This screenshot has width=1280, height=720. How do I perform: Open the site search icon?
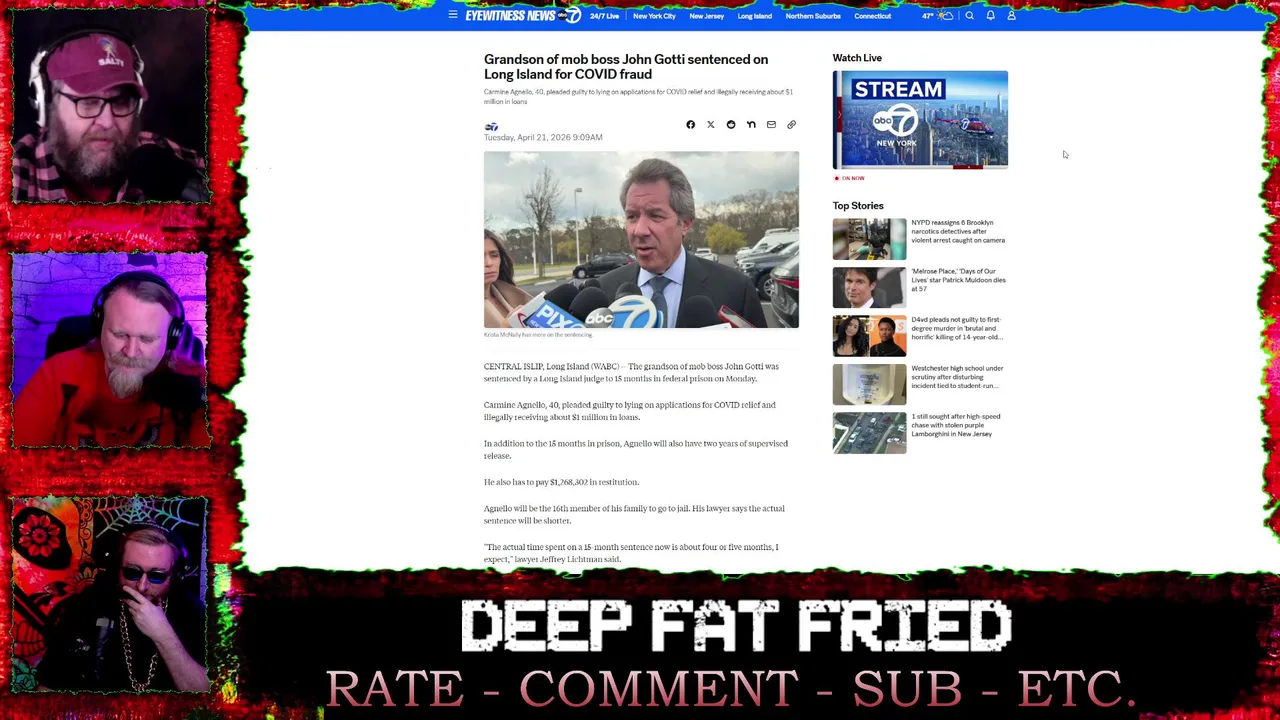pos(969,16)
